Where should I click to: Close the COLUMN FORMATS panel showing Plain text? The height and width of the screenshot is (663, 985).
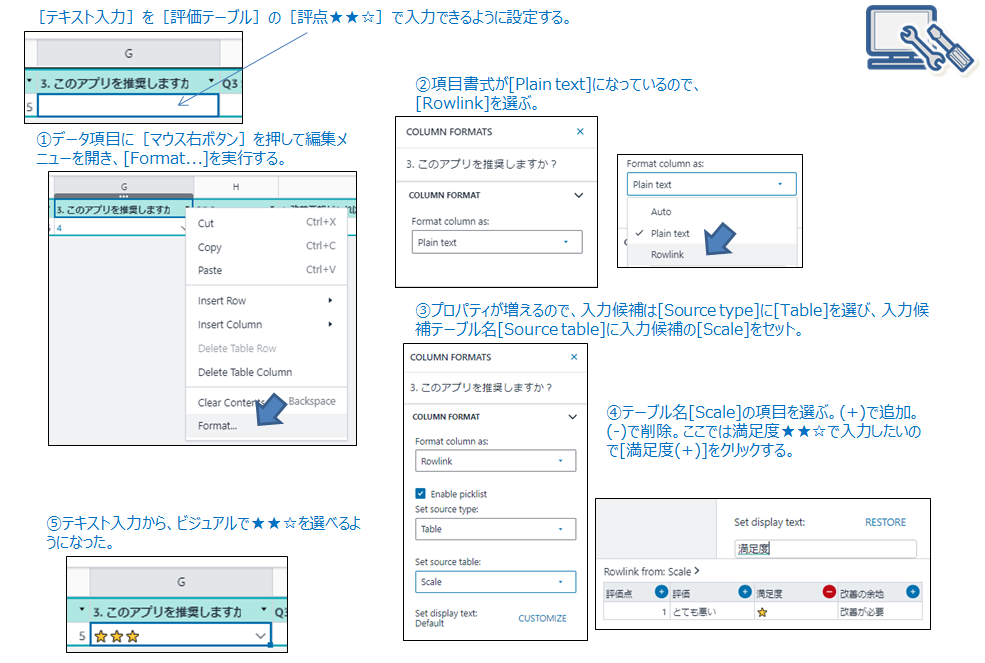coord(580,131)
